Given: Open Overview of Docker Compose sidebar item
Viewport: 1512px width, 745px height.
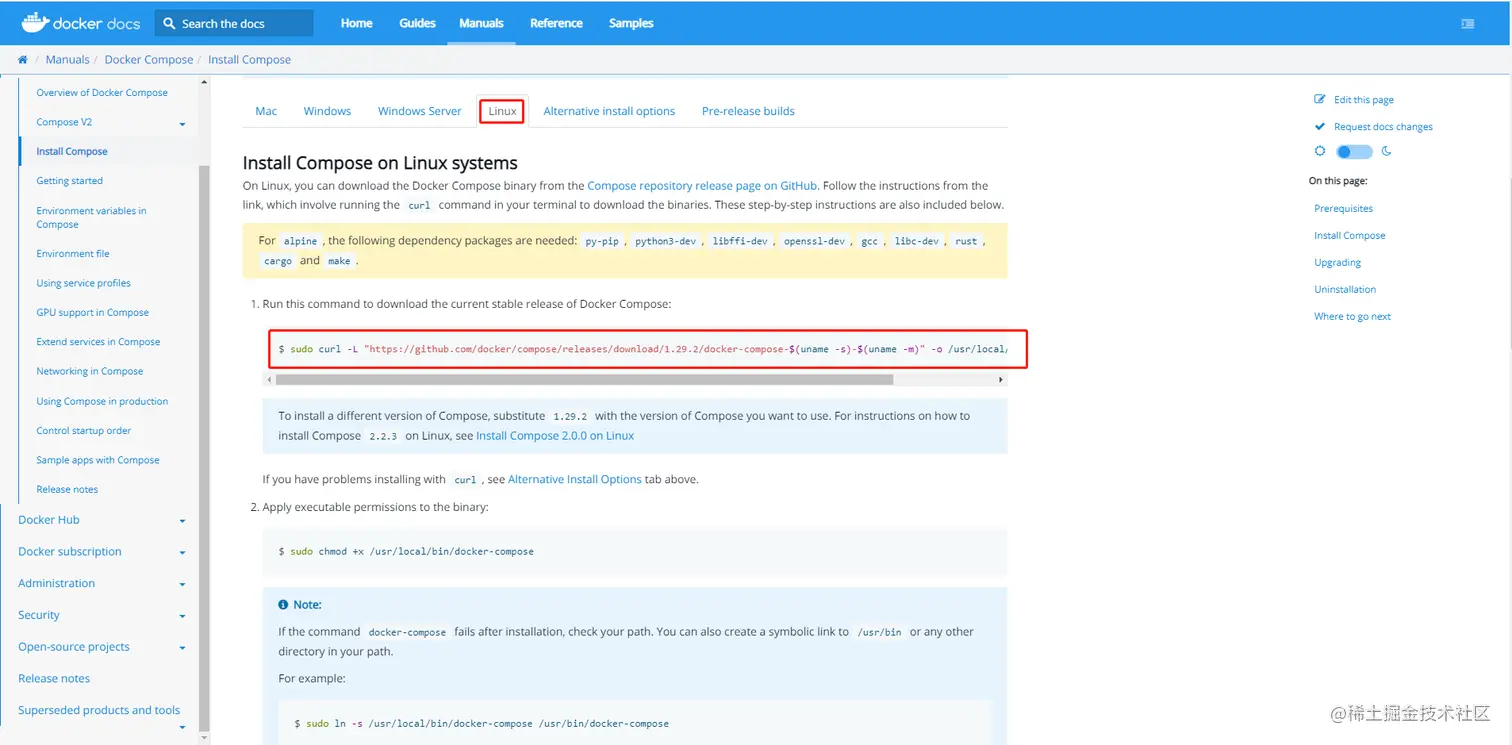Looking at the screenshot, I should click(102, 93).
